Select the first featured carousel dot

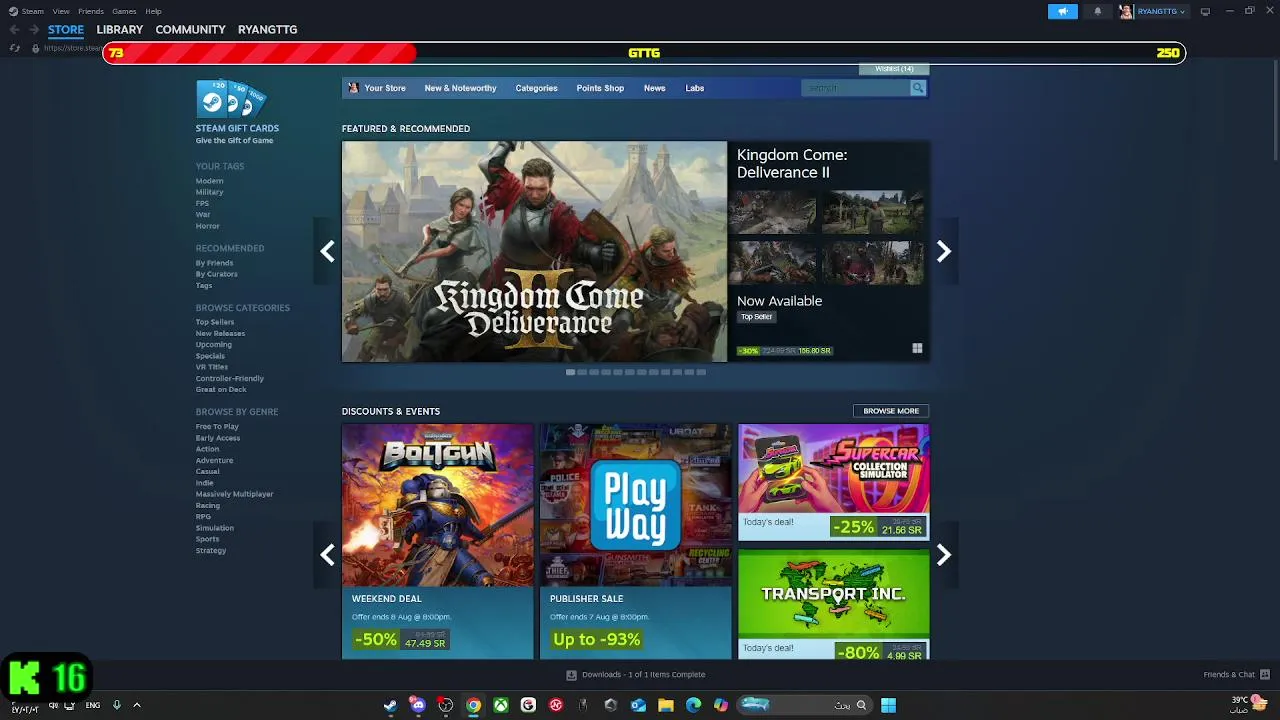click(x=570, y=372)
